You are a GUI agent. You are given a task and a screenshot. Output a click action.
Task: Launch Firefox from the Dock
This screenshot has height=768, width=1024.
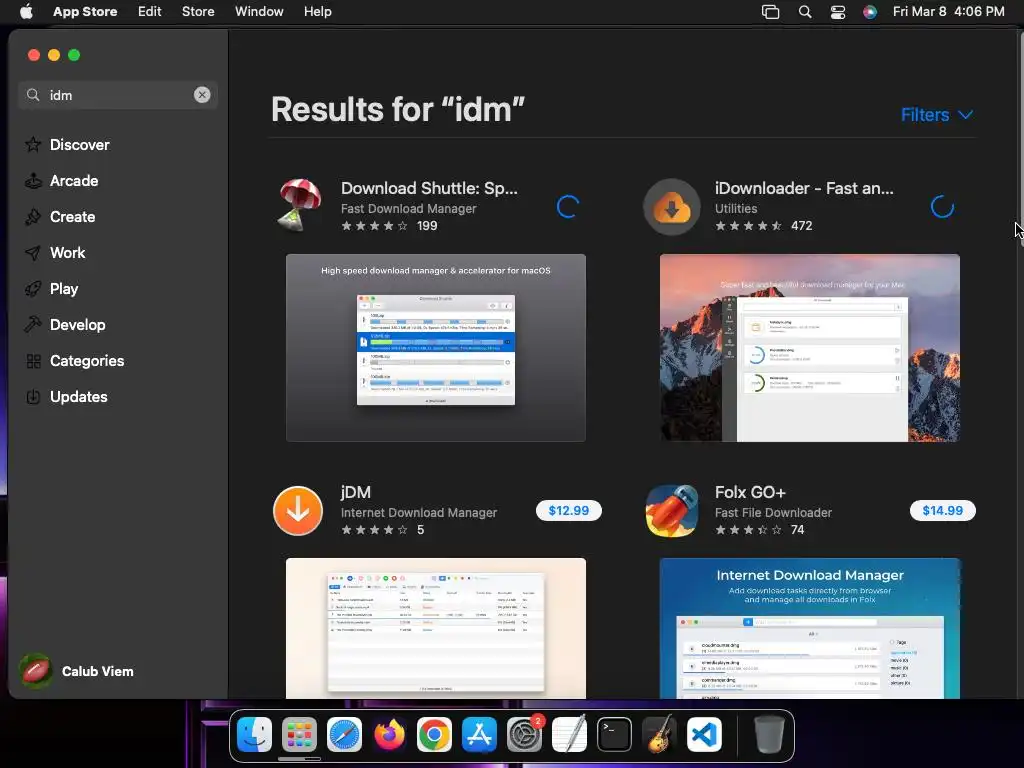pos(389,735)
